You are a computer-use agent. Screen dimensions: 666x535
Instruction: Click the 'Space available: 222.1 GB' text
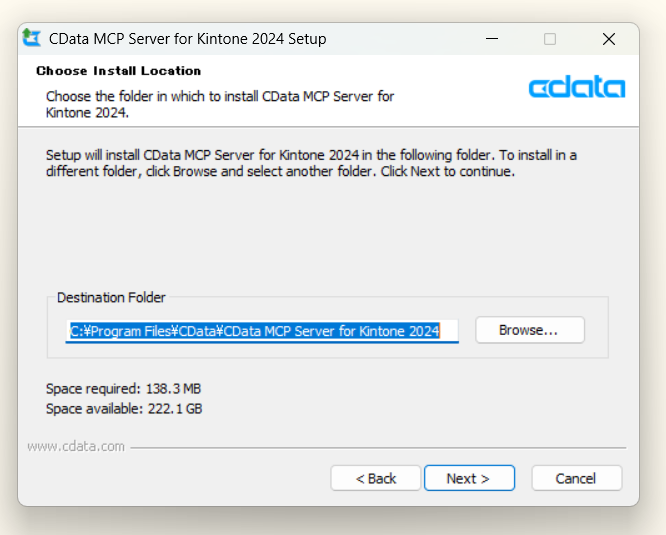(x=124, y=408)
